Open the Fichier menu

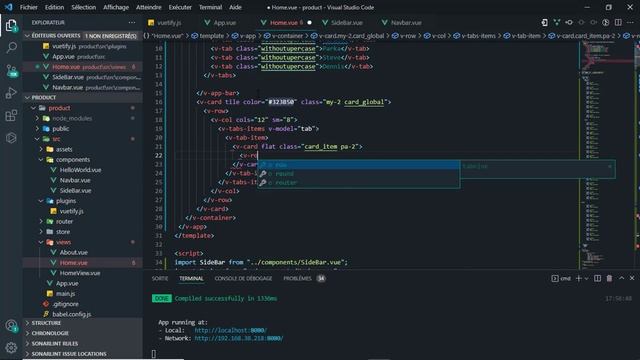(x=29, y=7)
